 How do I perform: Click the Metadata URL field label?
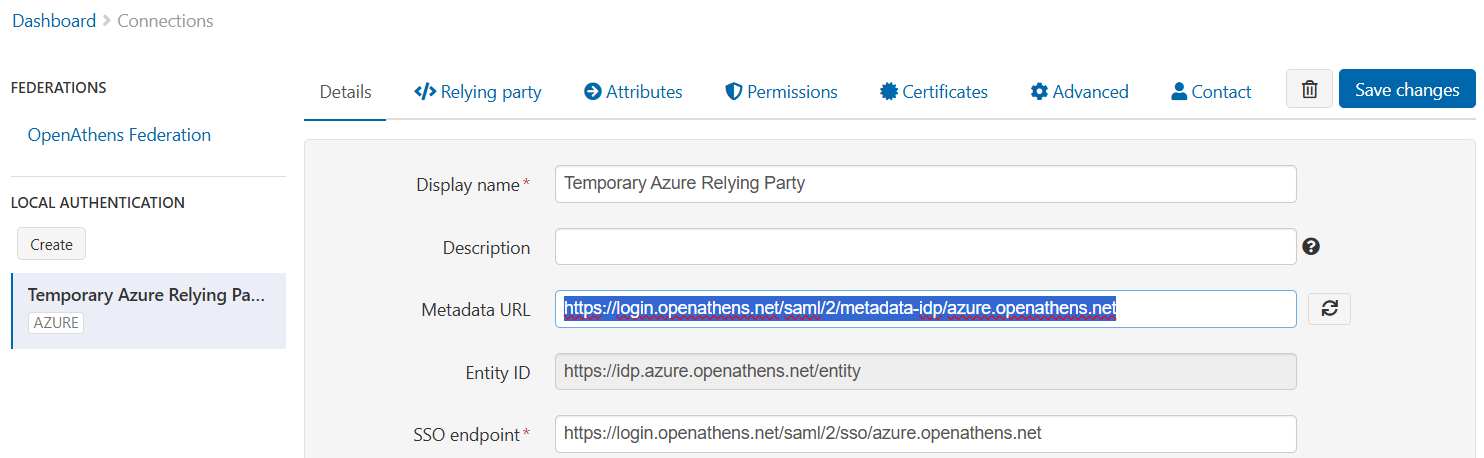point(476,310)
